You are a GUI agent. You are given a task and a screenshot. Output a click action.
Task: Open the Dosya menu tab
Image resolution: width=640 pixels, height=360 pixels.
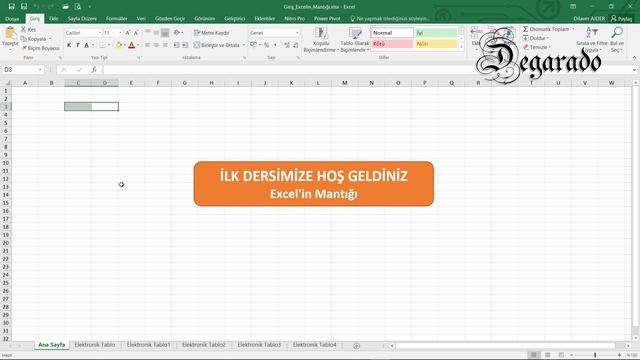[12, 19]
